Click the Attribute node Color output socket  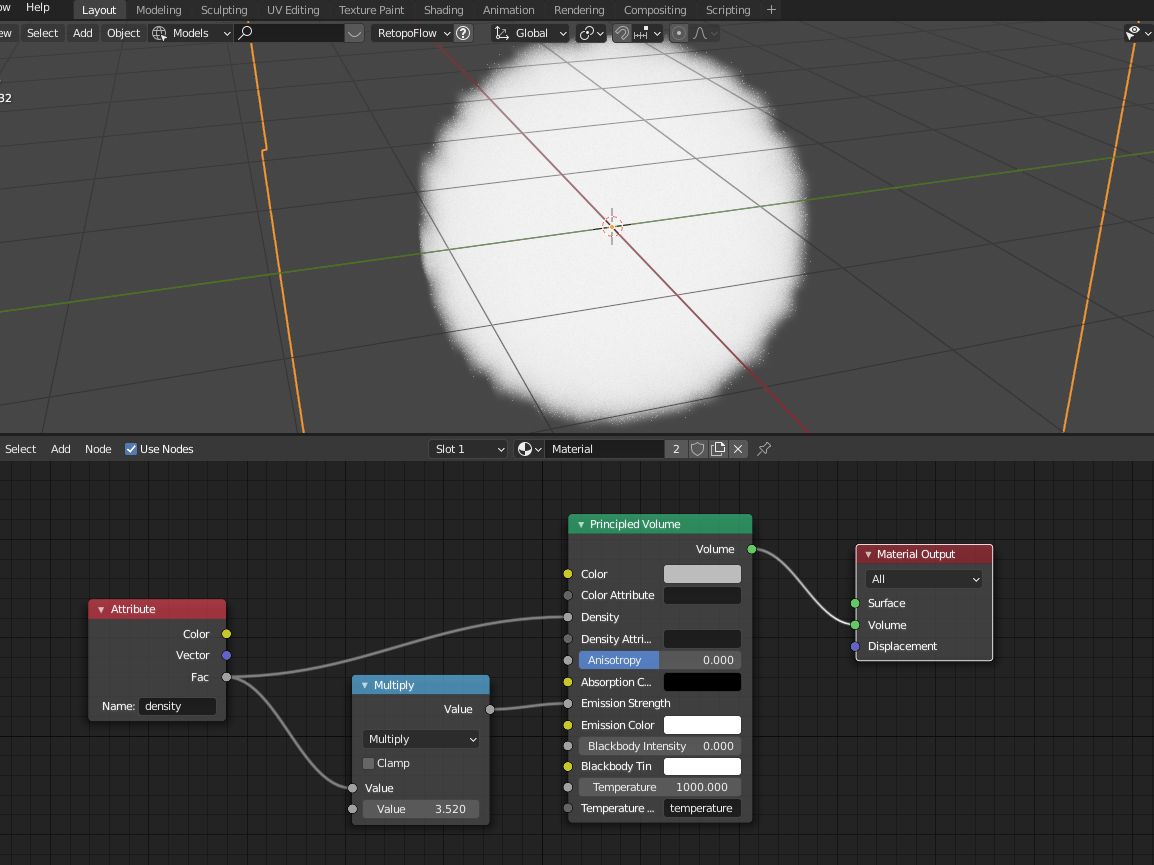[x=227, y=634]
